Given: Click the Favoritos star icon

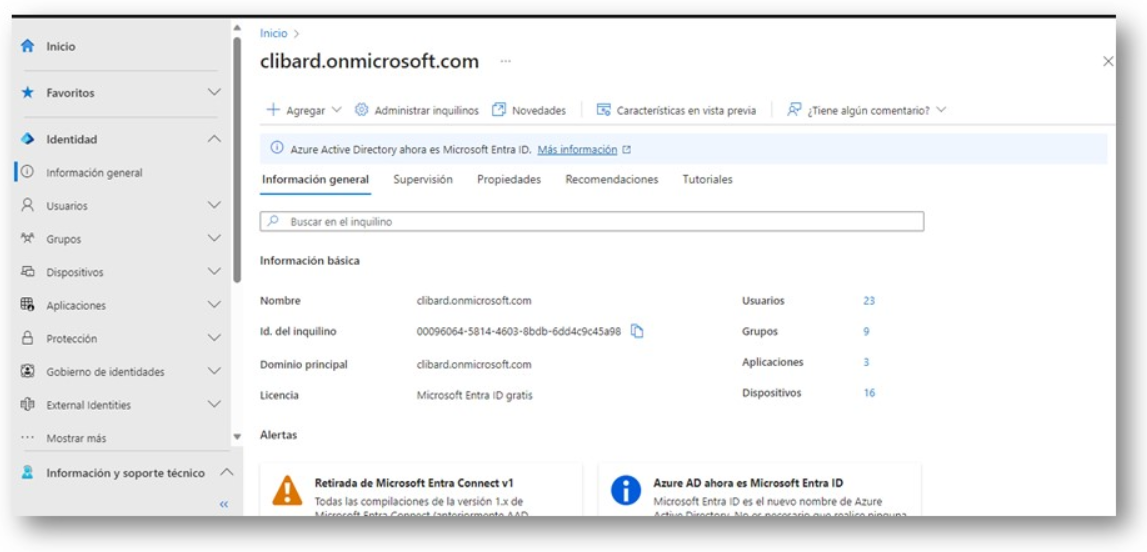Looking at the screenshot, I should pos(28,93).
